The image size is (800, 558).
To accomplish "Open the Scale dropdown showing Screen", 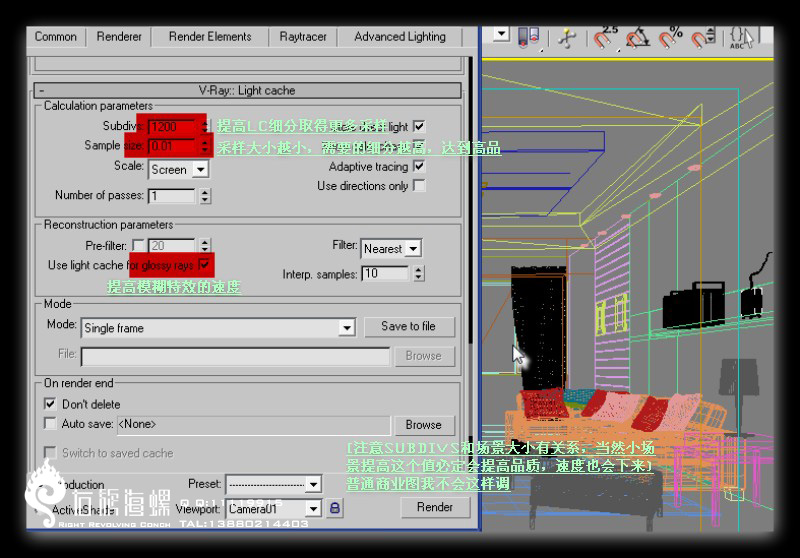I will [178, 169].
